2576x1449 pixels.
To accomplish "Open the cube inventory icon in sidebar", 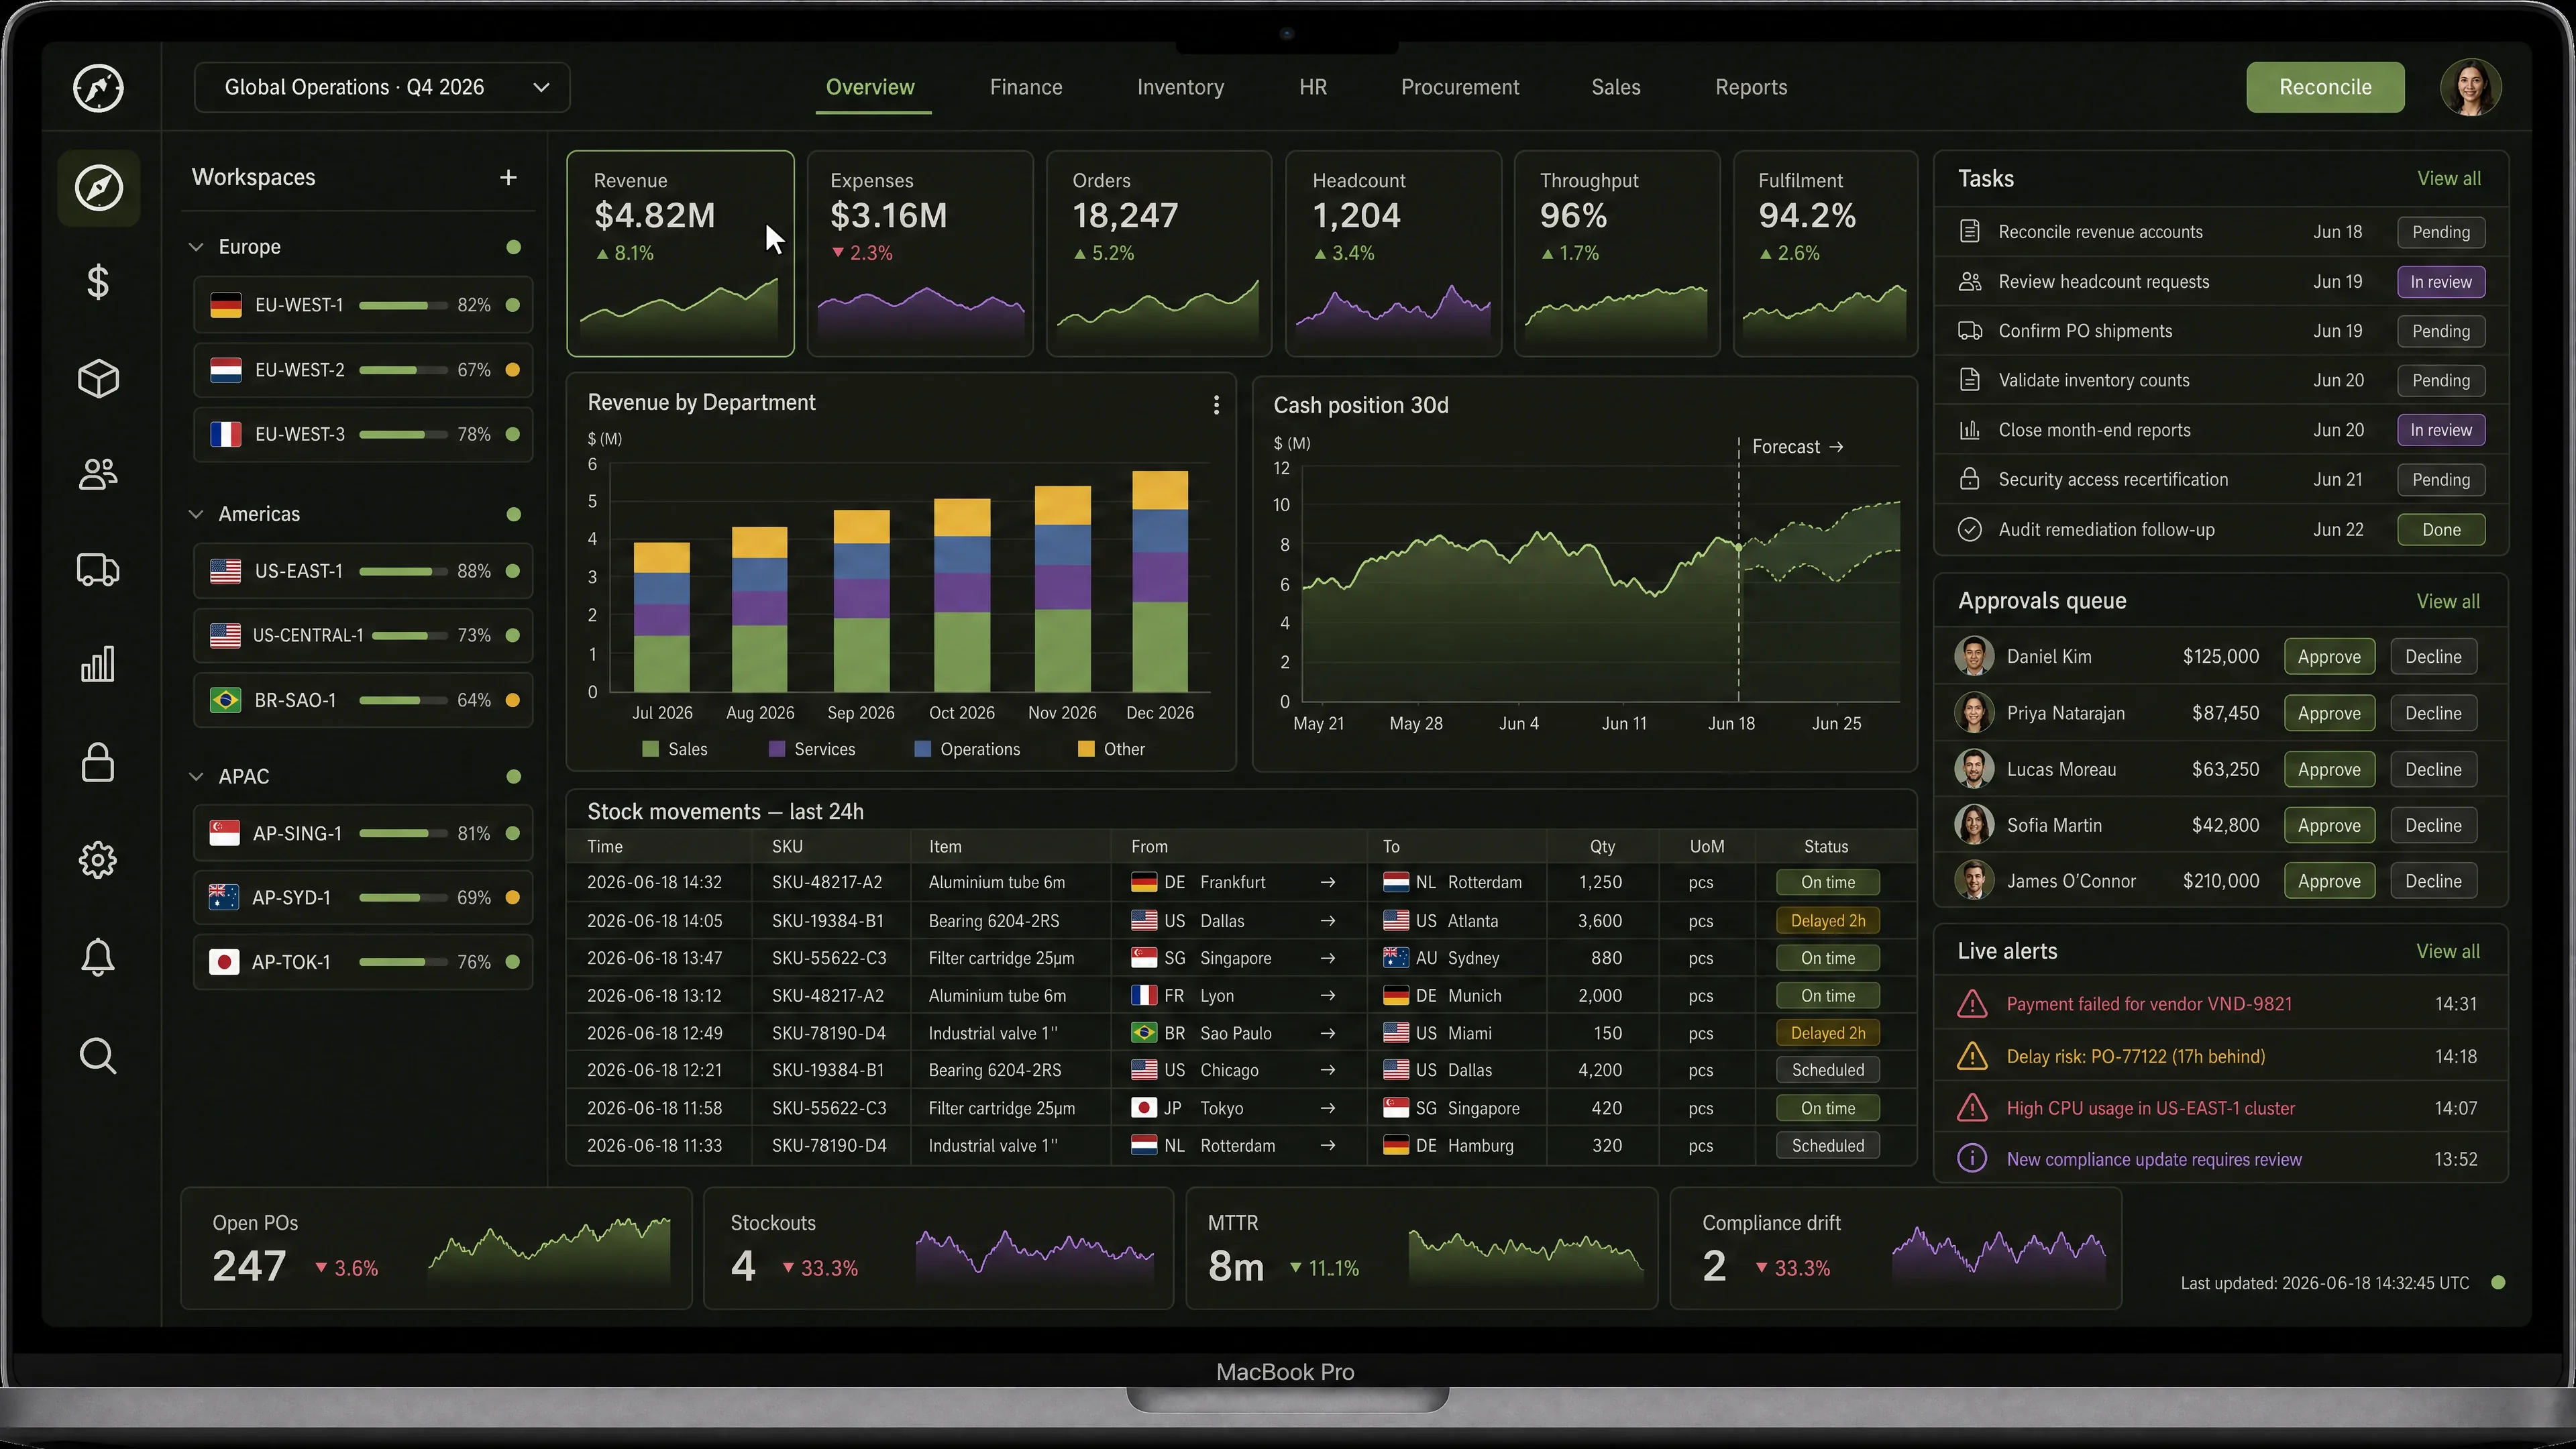I will 98,379.
